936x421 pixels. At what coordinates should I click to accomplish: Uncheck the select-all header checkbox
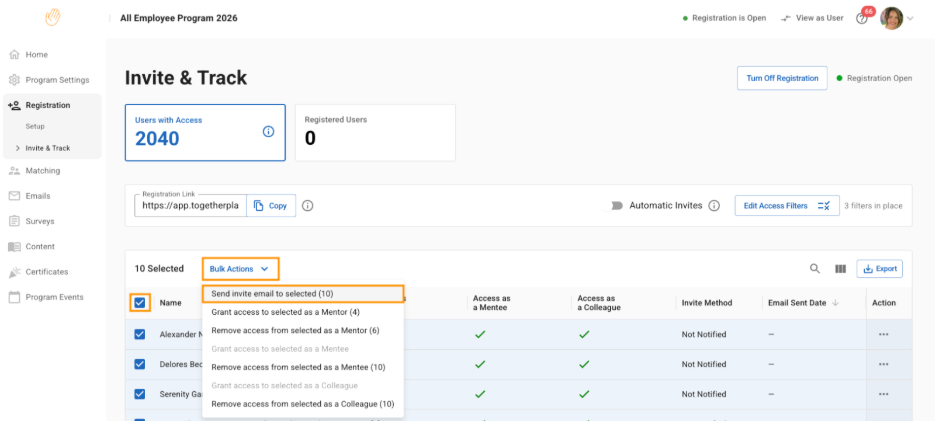click(x=140, y=303)
